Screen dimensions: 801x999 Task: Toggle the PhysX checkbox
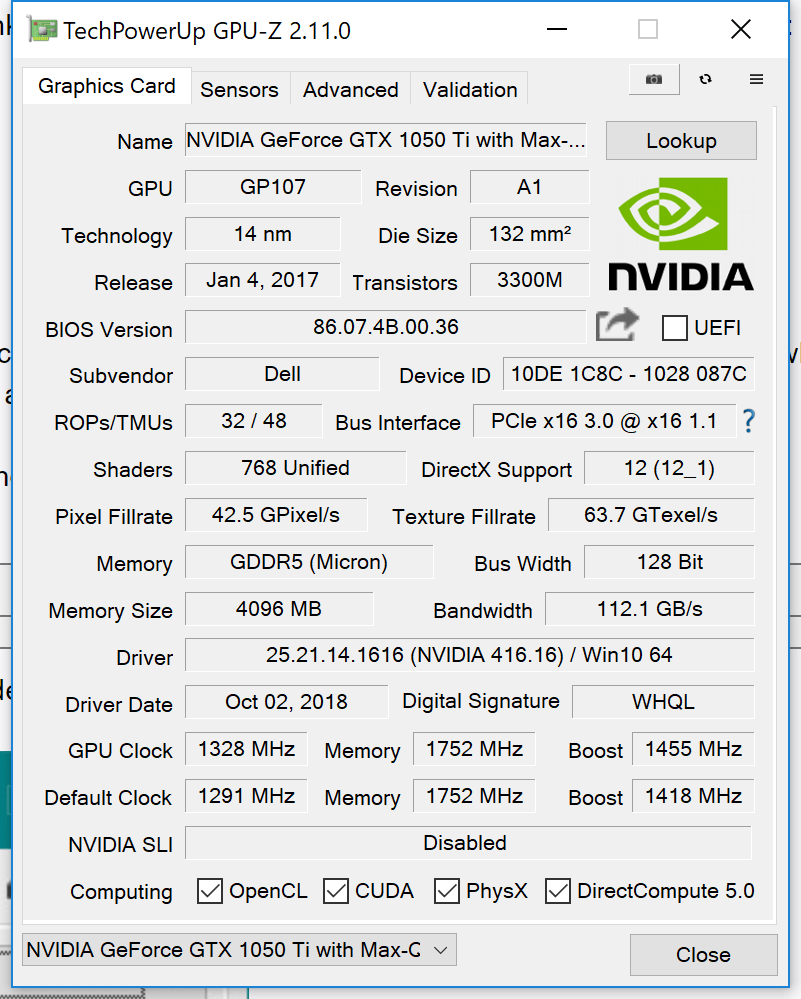click(447, 891)
